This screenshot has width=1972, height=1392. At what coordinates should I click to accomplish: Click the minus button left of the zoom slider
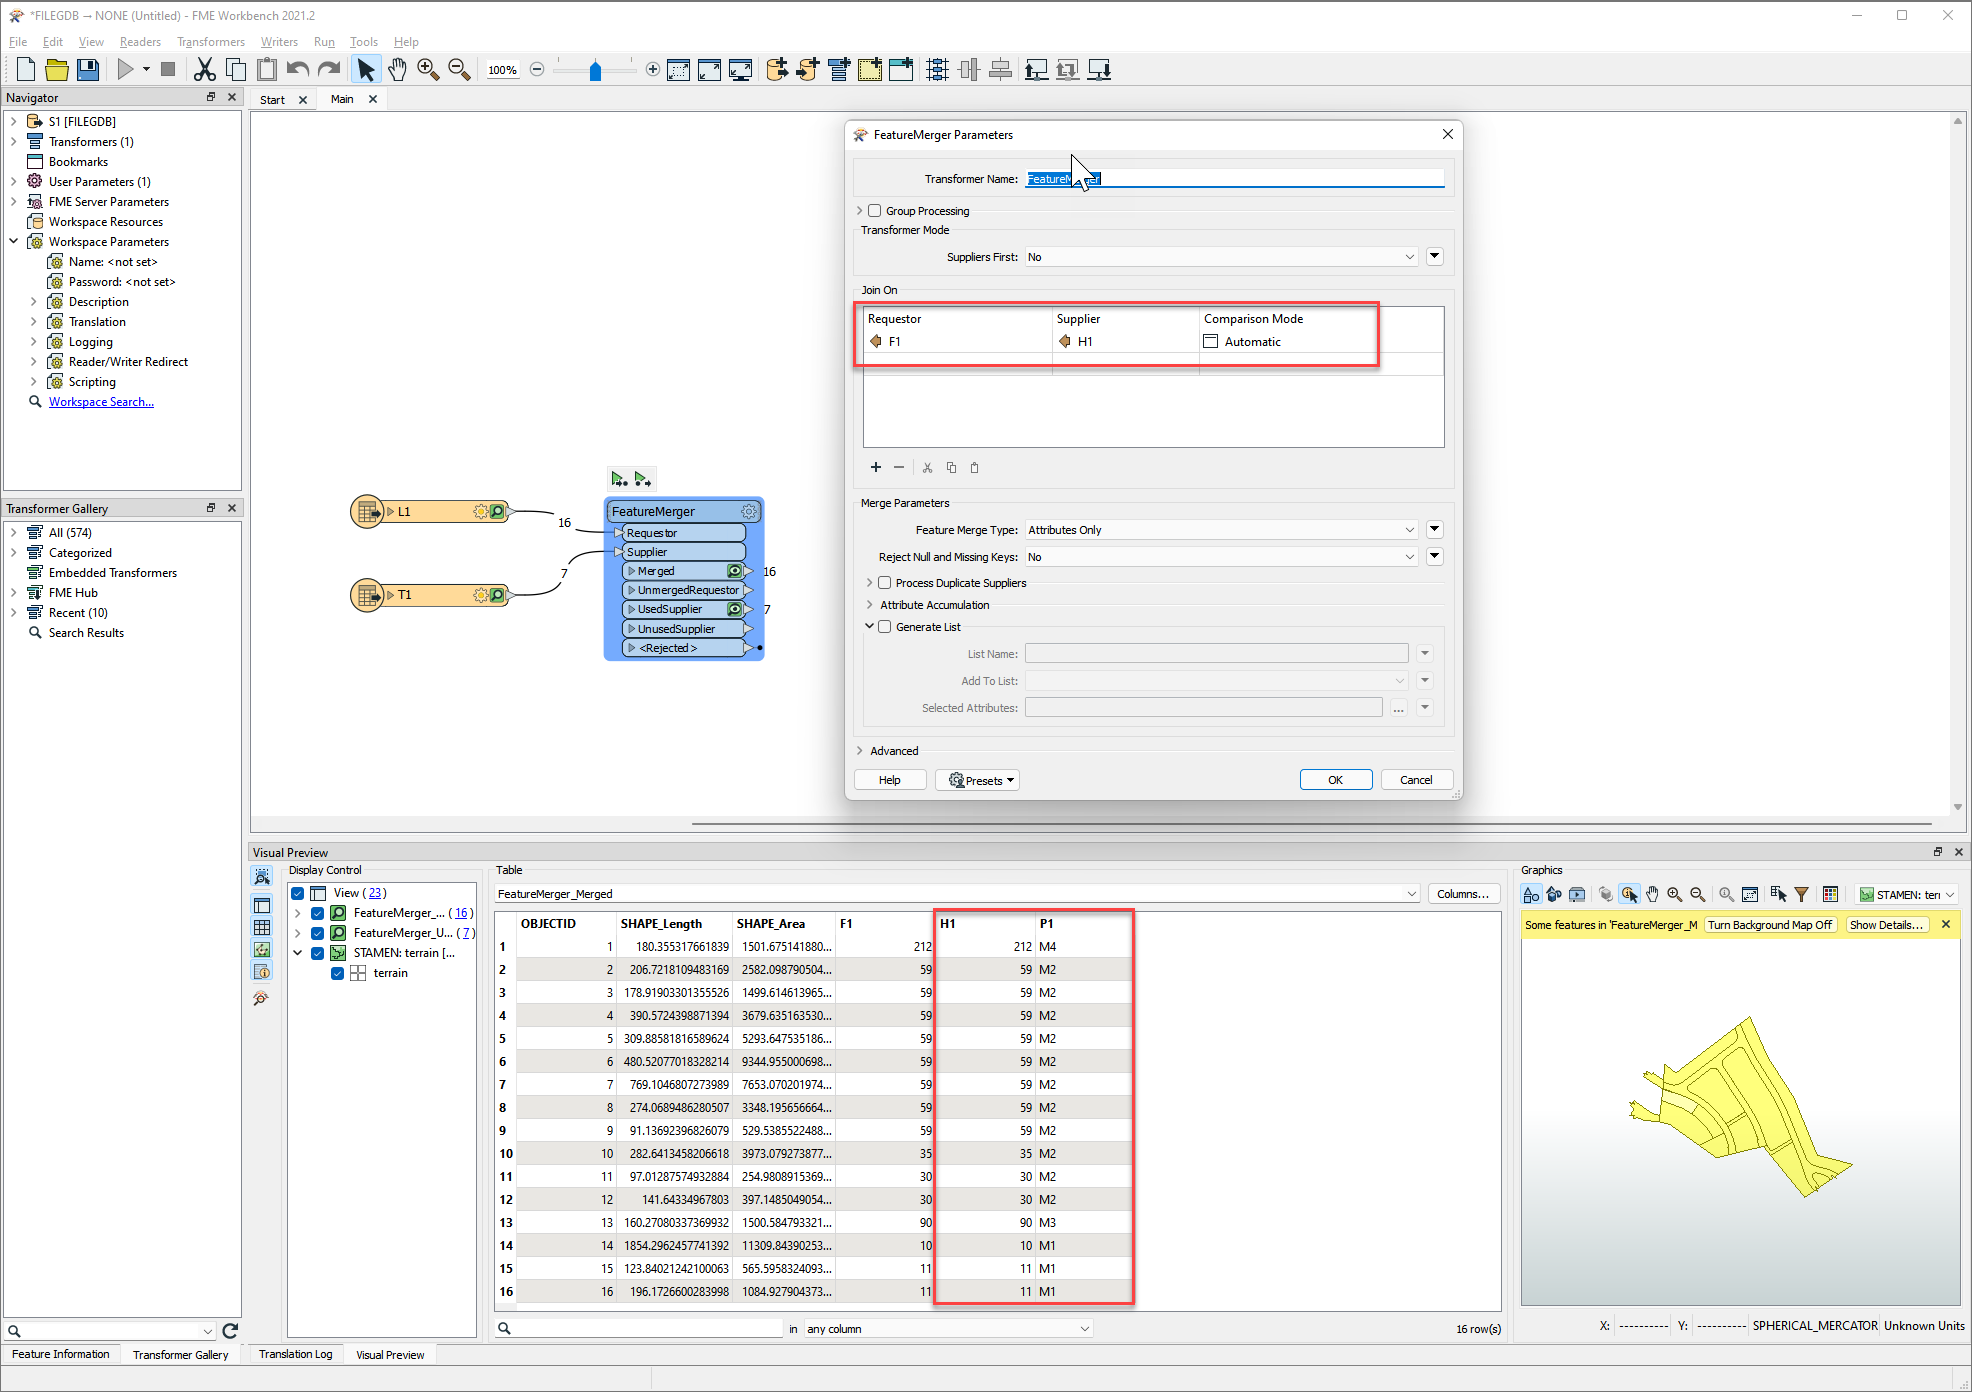(537, 69)
